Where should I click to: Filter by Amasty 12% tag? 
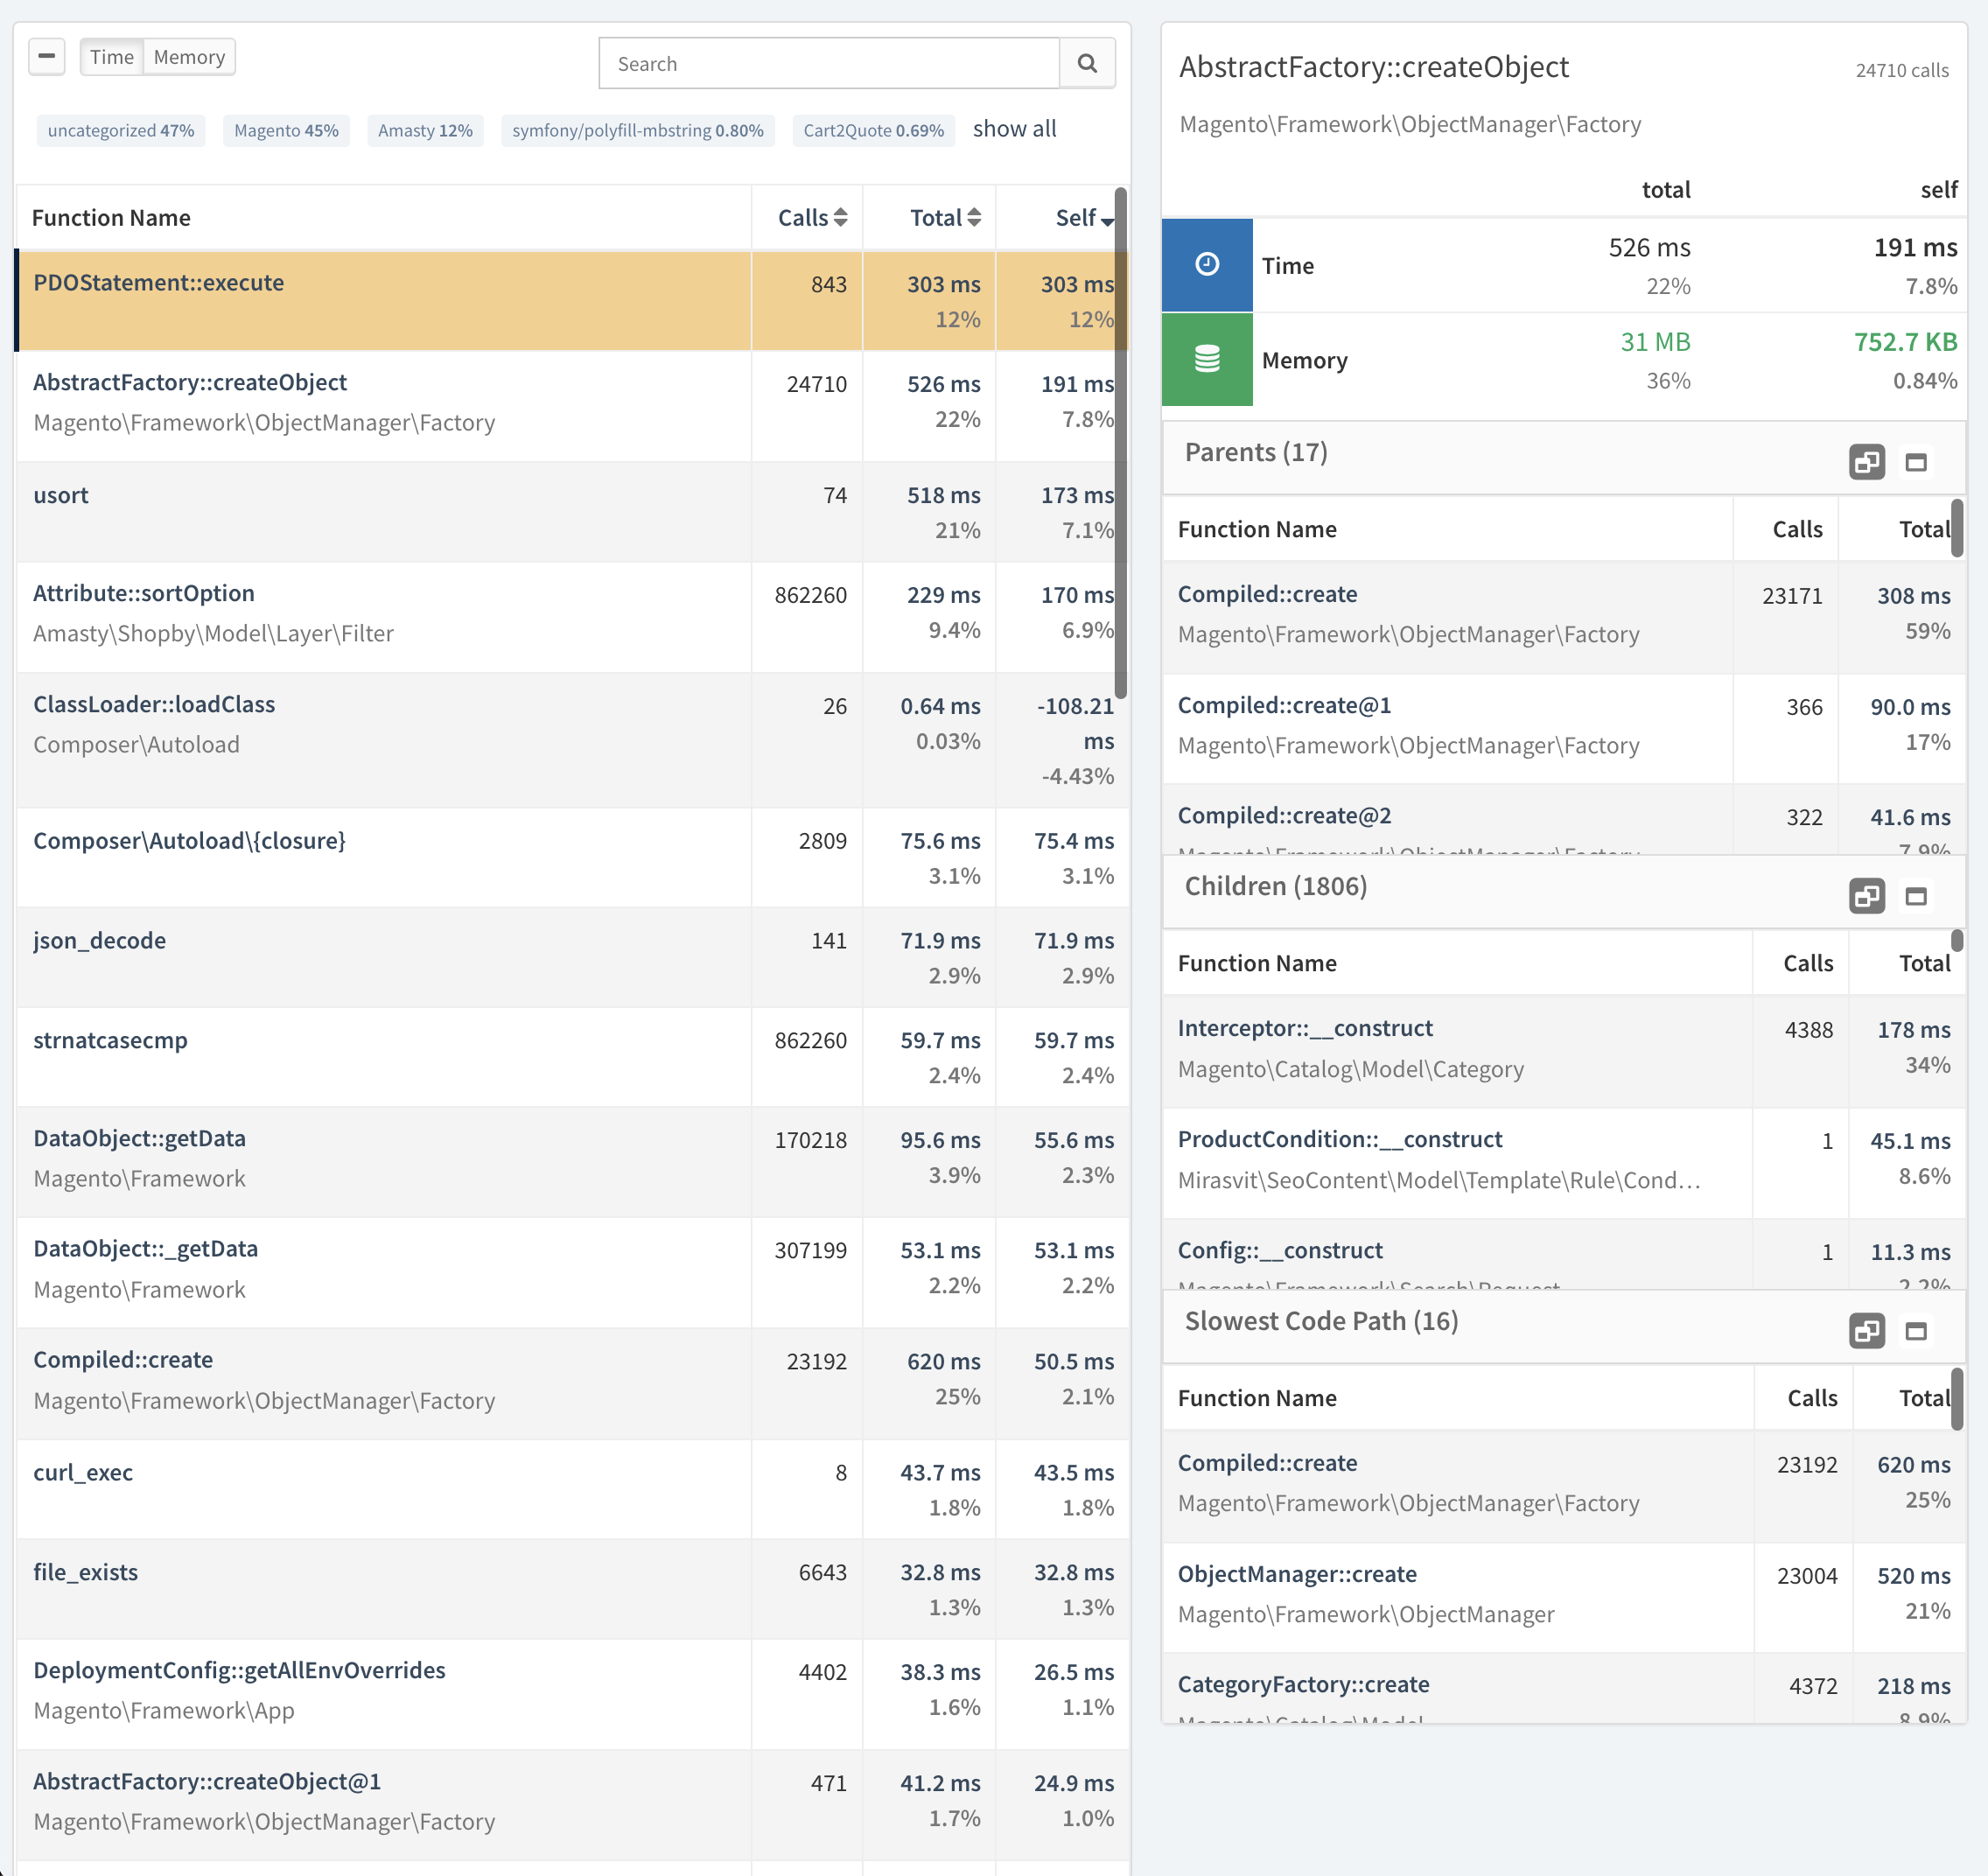[425, 131]
